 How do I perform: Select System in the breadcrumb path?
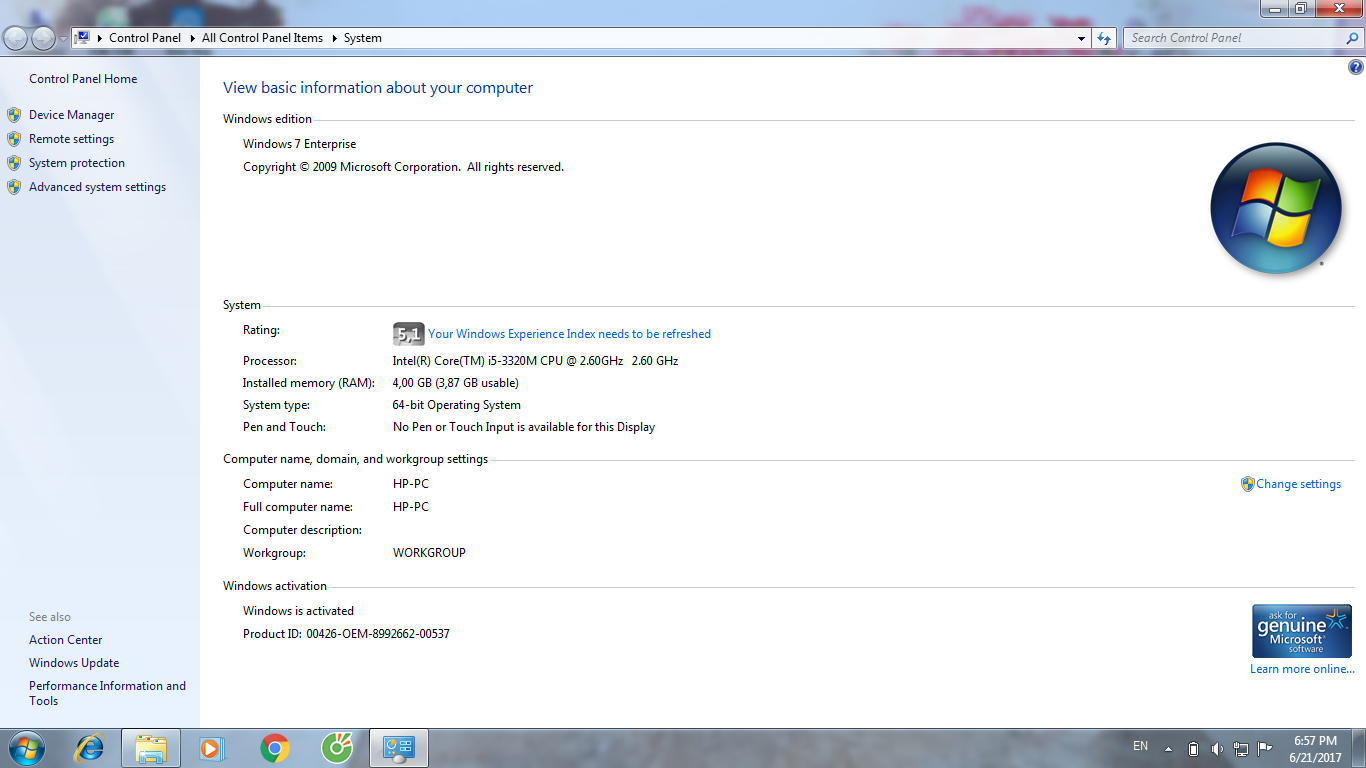tap(362, 38)
